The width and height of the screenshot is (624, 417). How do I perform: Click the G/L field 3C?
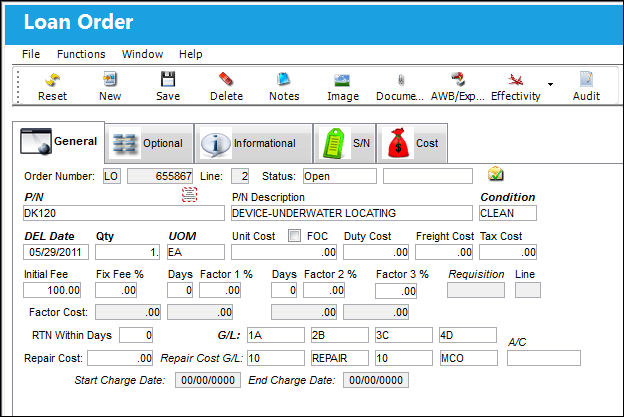tap(404, 335)
